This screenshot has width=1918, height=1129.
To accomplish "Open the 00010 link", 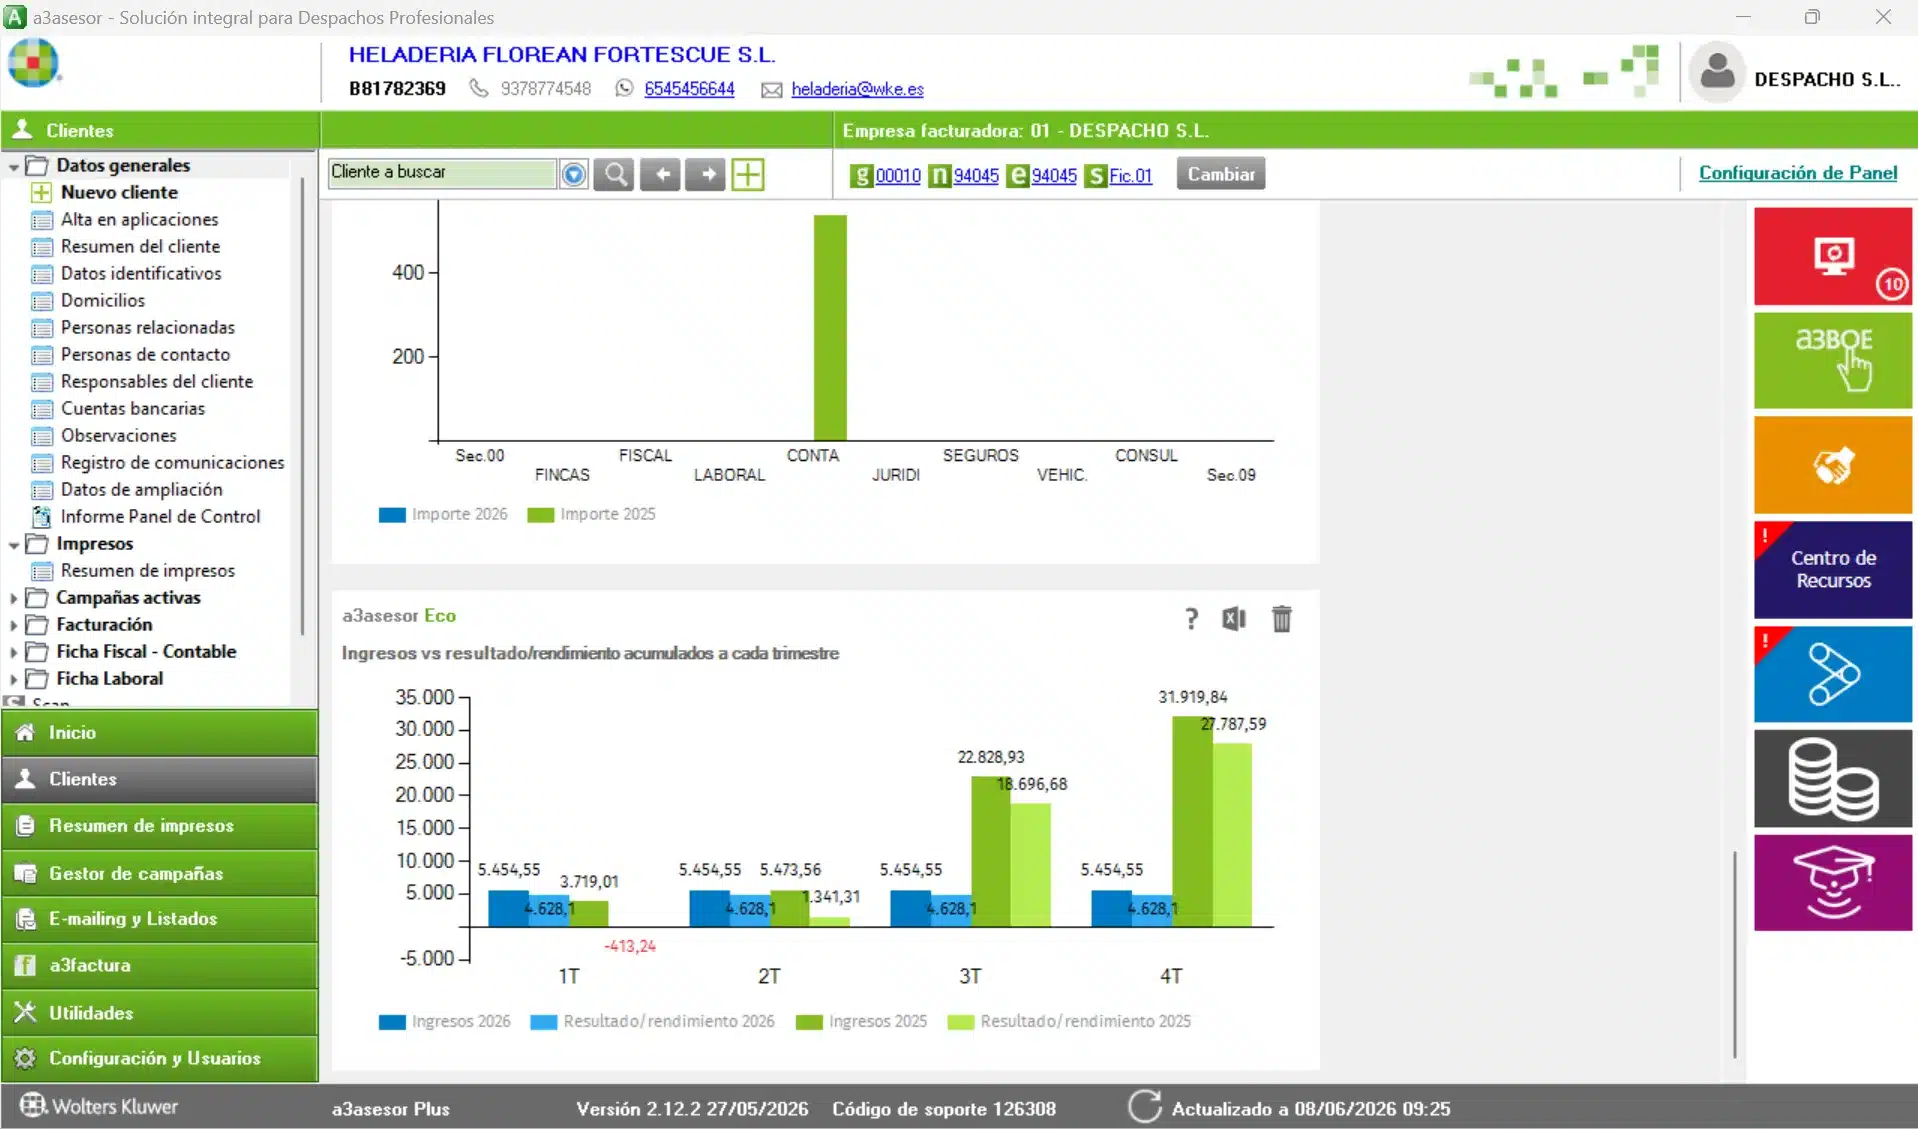I will pyautogui.click(x=898, y=176).
